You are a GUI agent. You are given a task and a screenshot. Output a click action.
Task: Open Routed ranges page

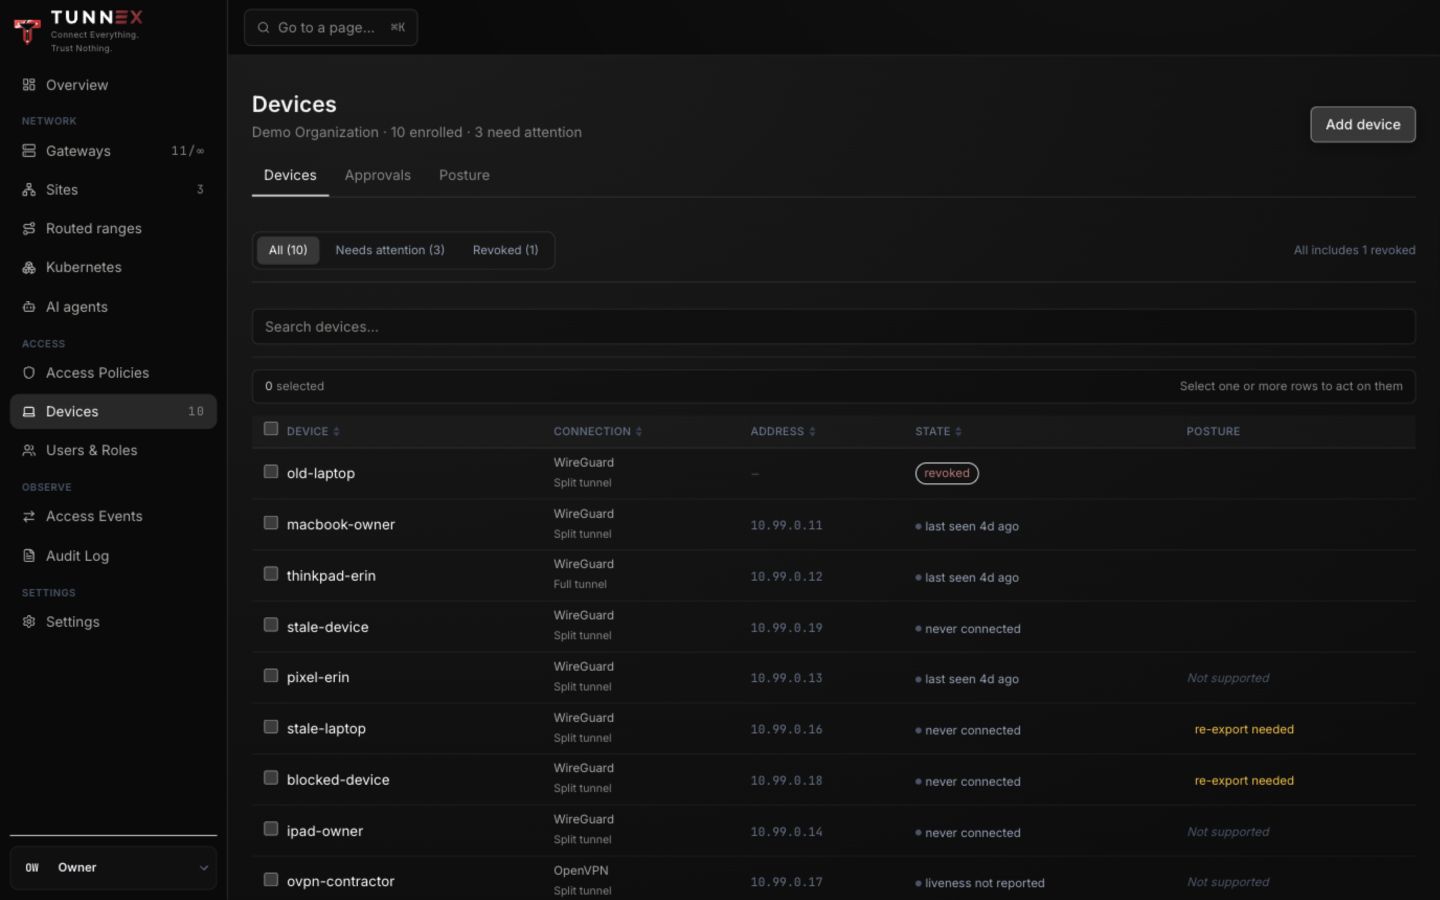113,228
